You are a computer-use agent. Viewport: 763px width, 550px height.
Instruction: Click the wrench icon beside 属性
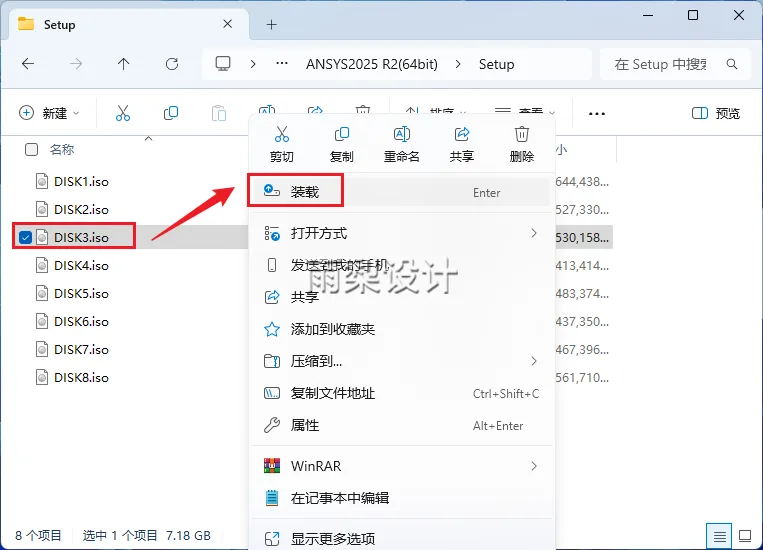tap(272, 425)
